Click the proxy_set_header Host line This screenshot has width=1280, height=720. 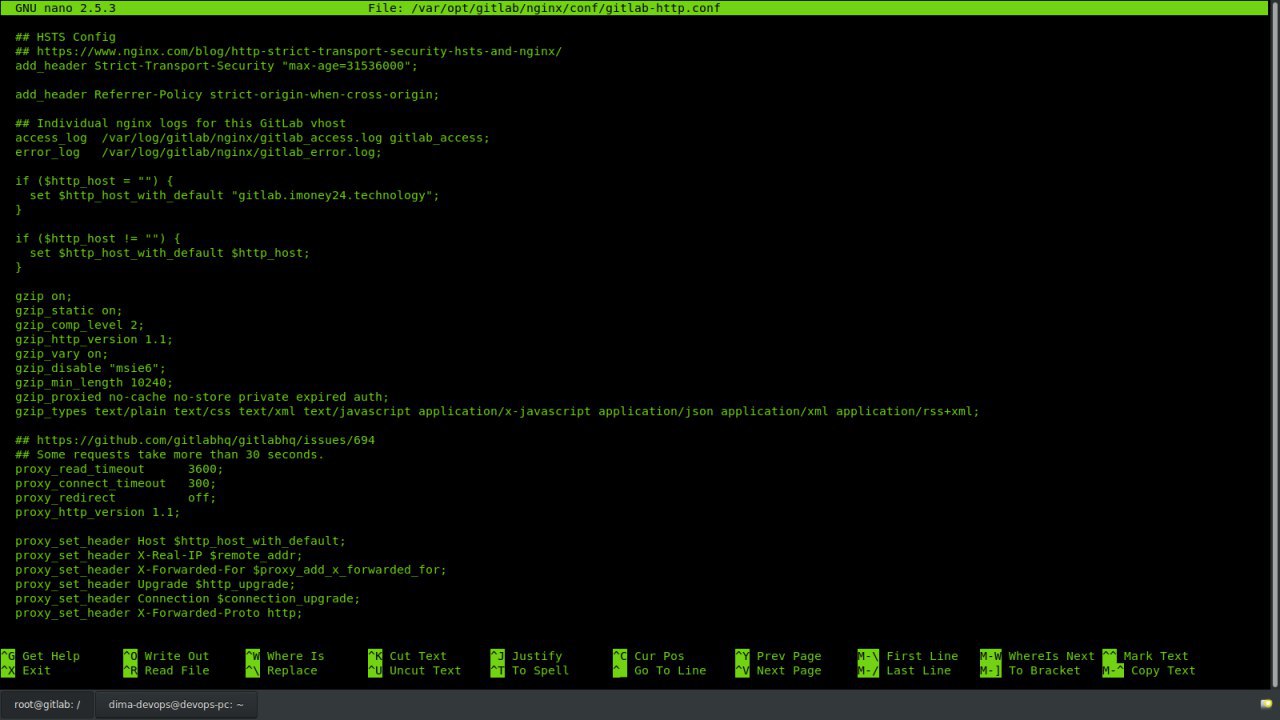point(180,541)
